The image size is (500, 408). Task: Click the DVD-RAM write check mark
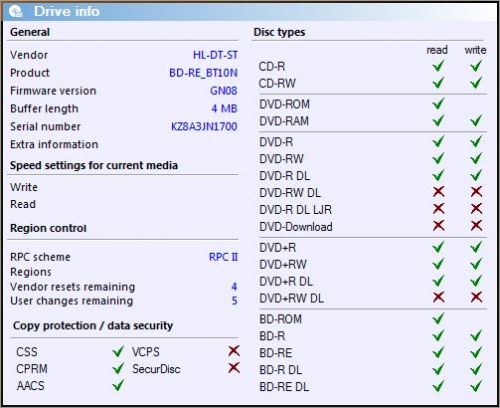coord(476,120)
